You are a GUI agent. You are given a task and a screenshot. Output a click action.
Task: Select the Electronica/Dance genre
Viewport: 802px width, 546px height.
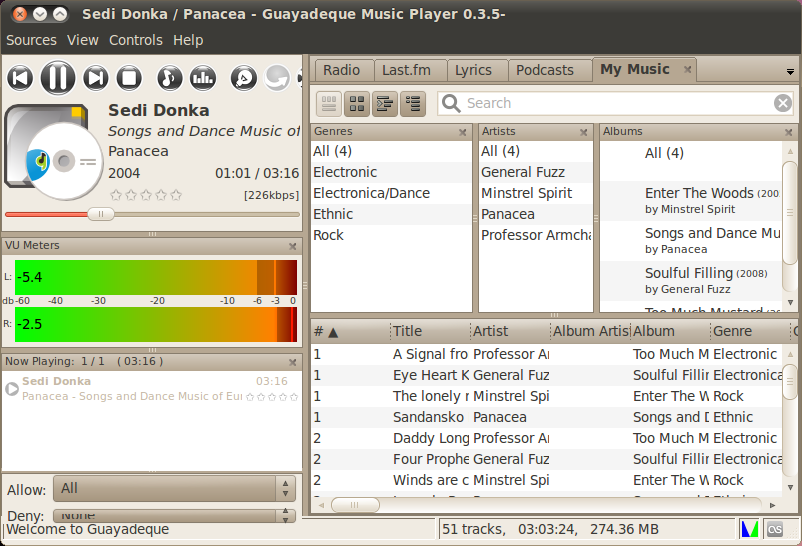pyautogui.click(x=371, y=193)
